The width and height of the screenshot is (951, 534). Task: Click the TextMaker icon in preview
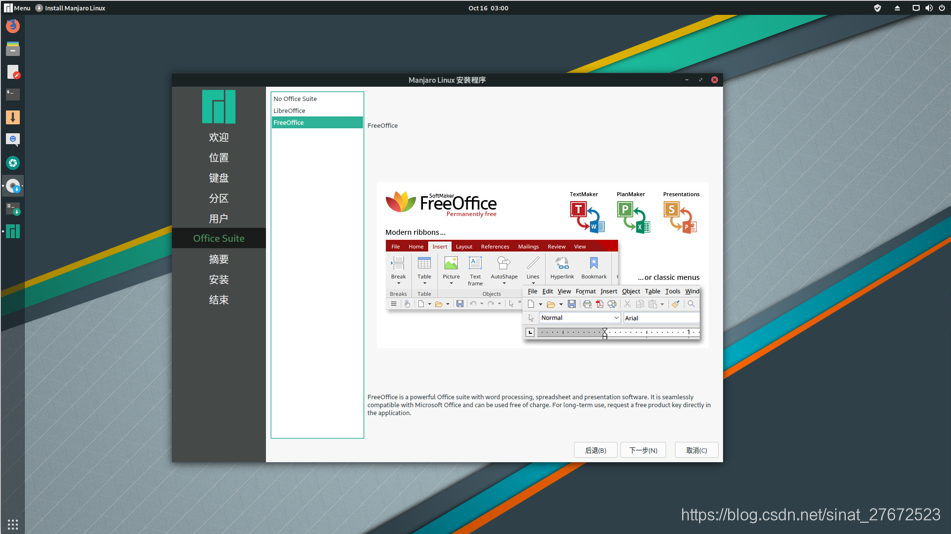(586, 217)
